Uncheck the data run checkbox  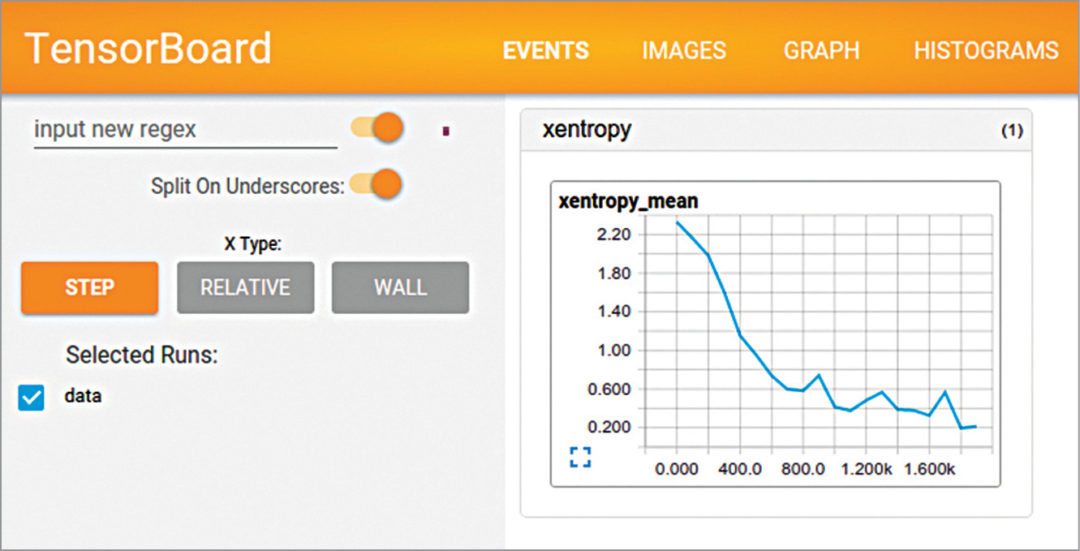32,397
